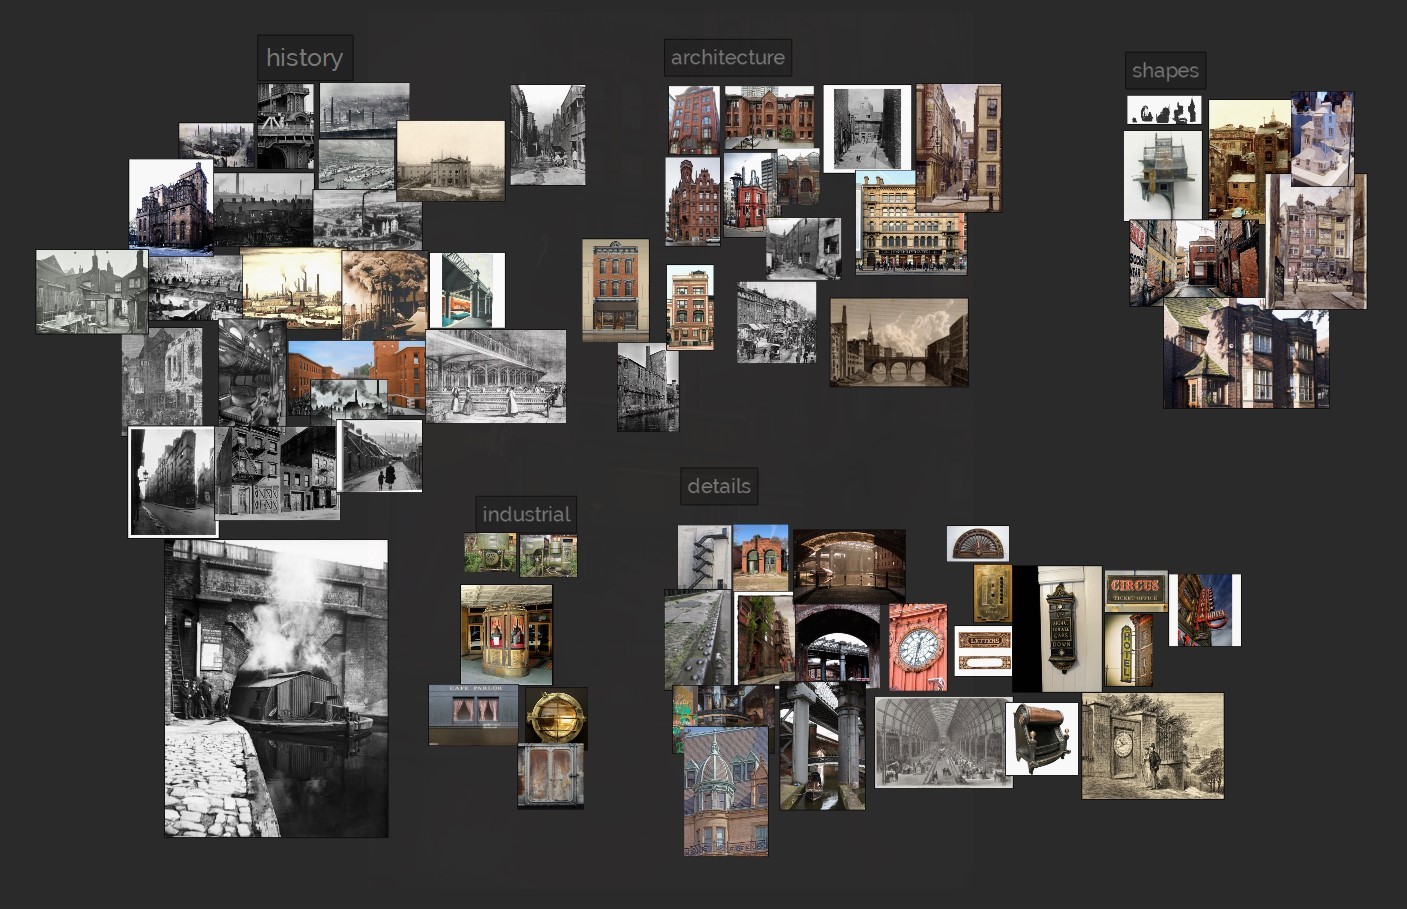Click the "industrial" label
The image size is (1407, 909).
click(x=525, y=514)
